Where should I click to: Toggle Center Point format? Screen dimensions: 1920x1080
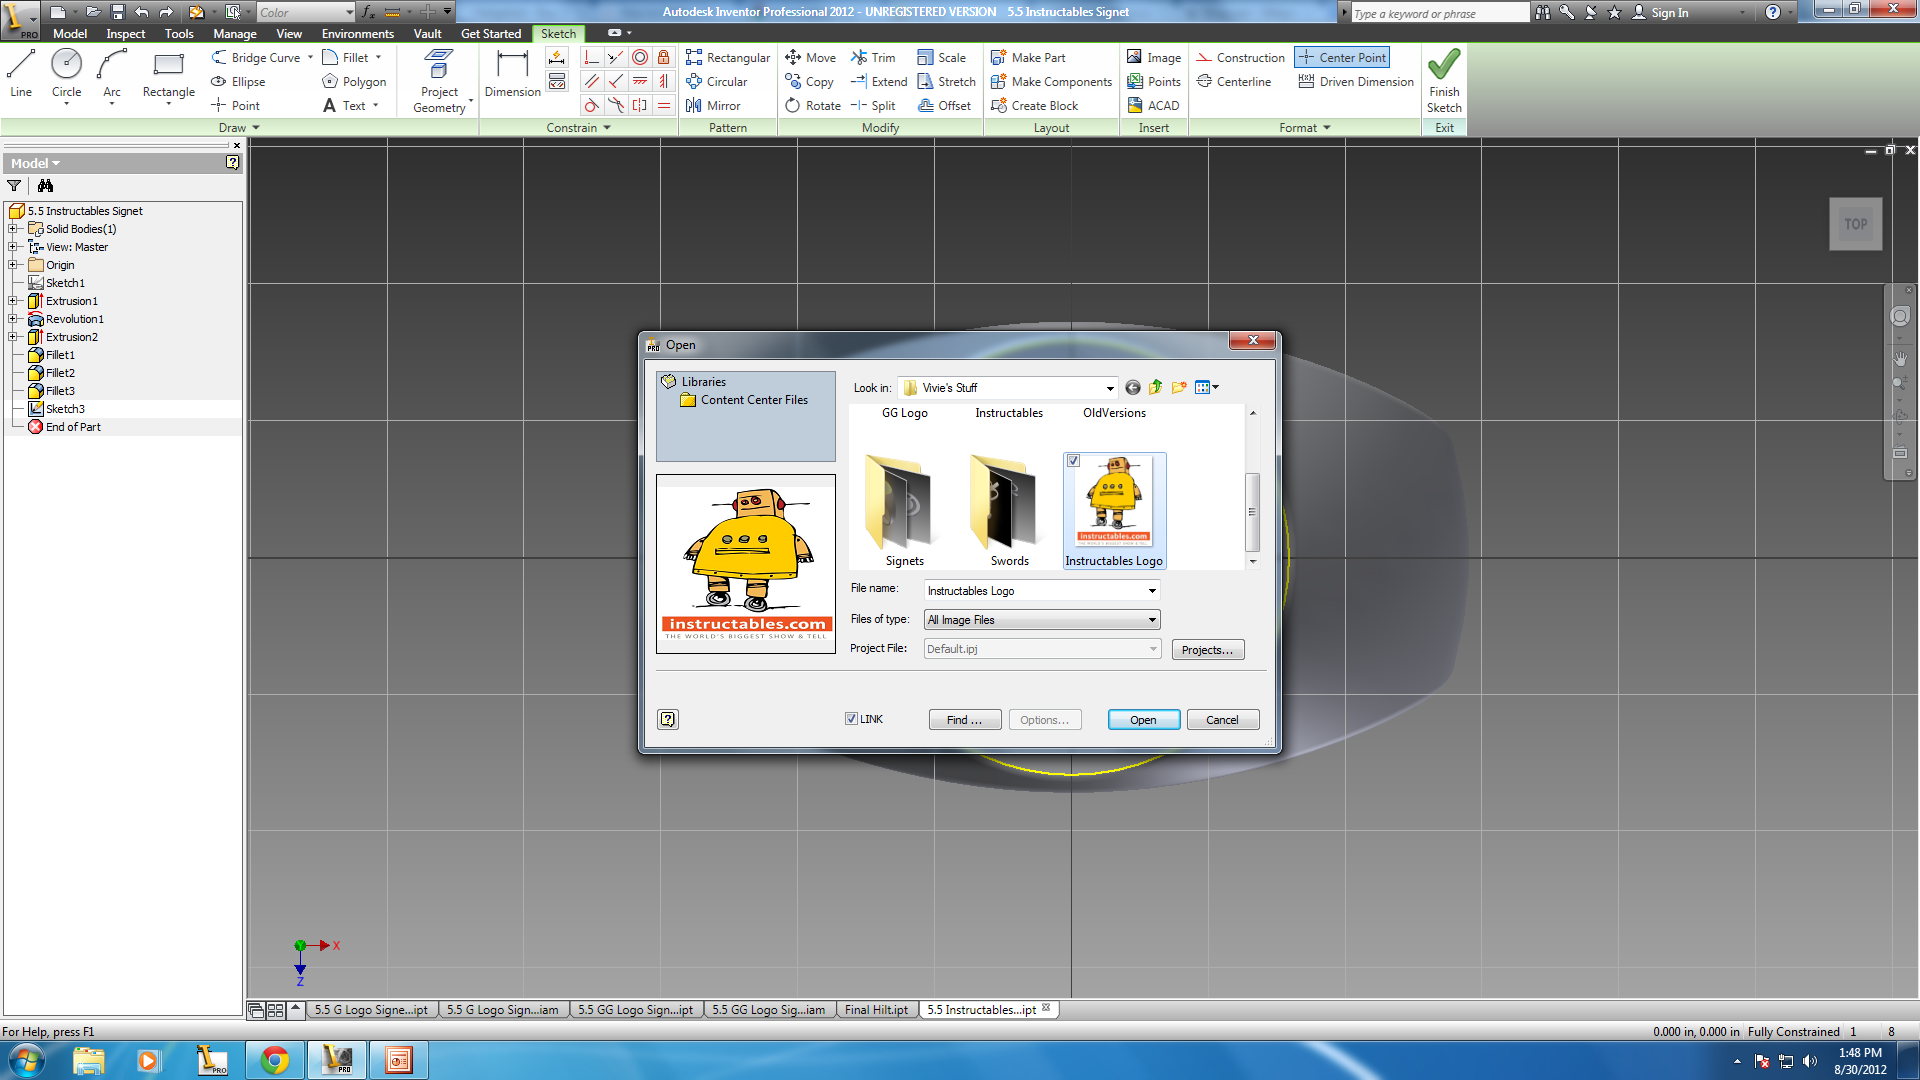[x=1342, y=57]
